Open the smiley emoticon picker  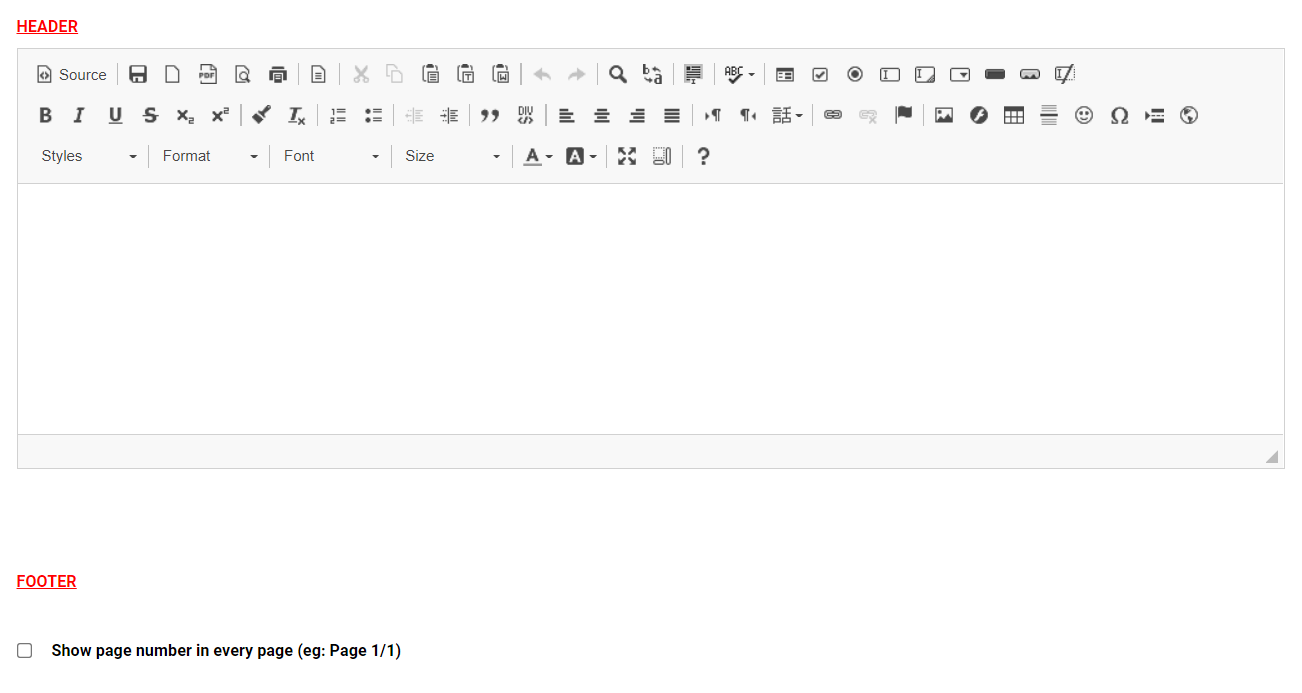(x=1084, y=116)
